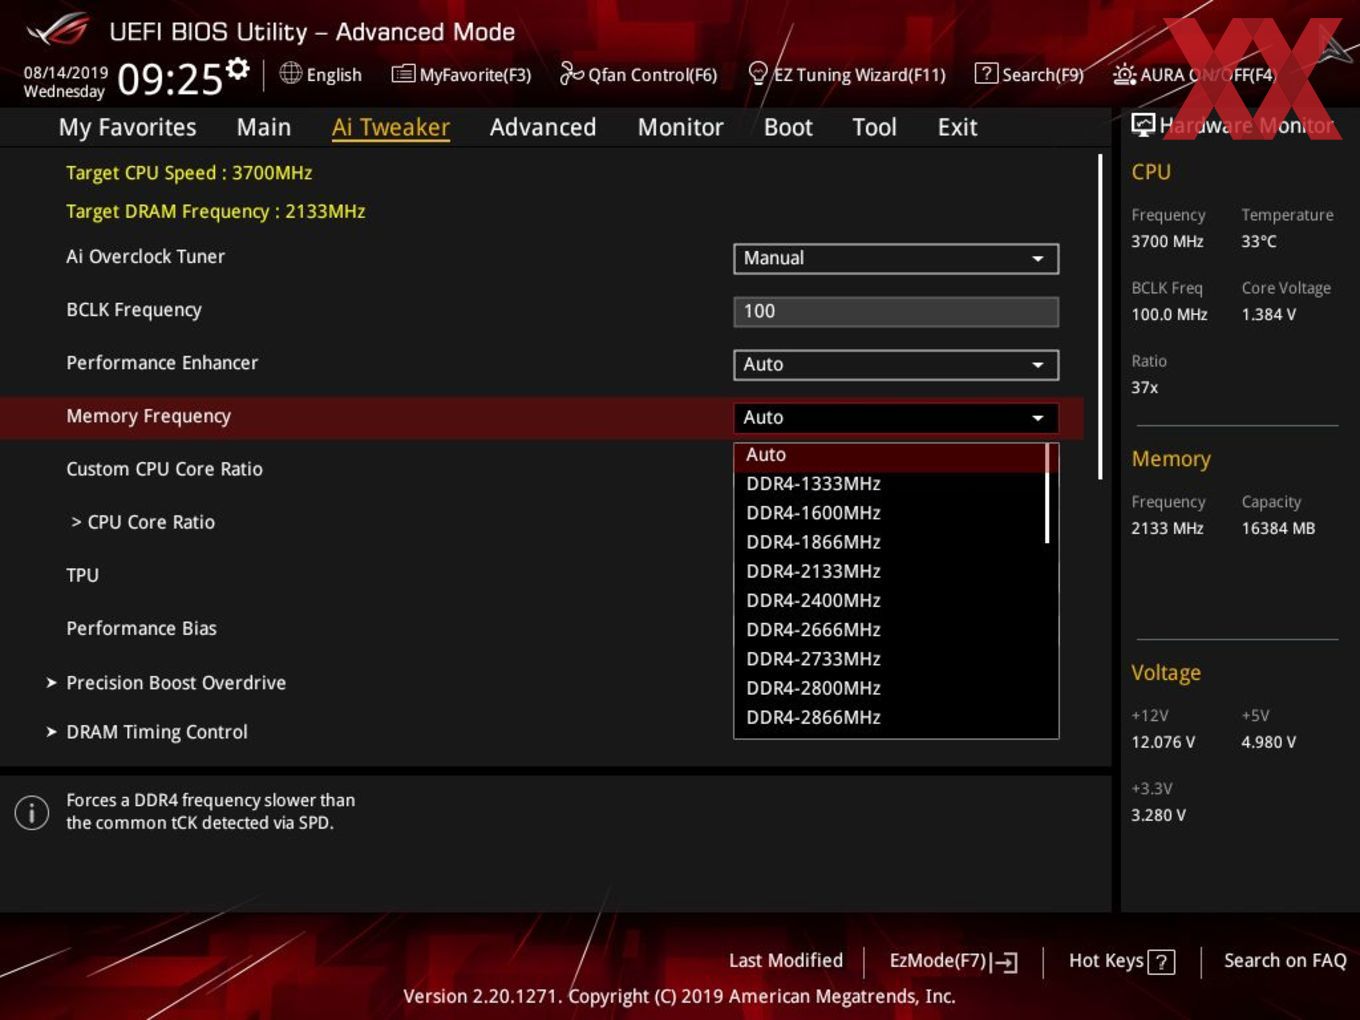Collapse the Memory Frequency dropdown

point(896,417)
